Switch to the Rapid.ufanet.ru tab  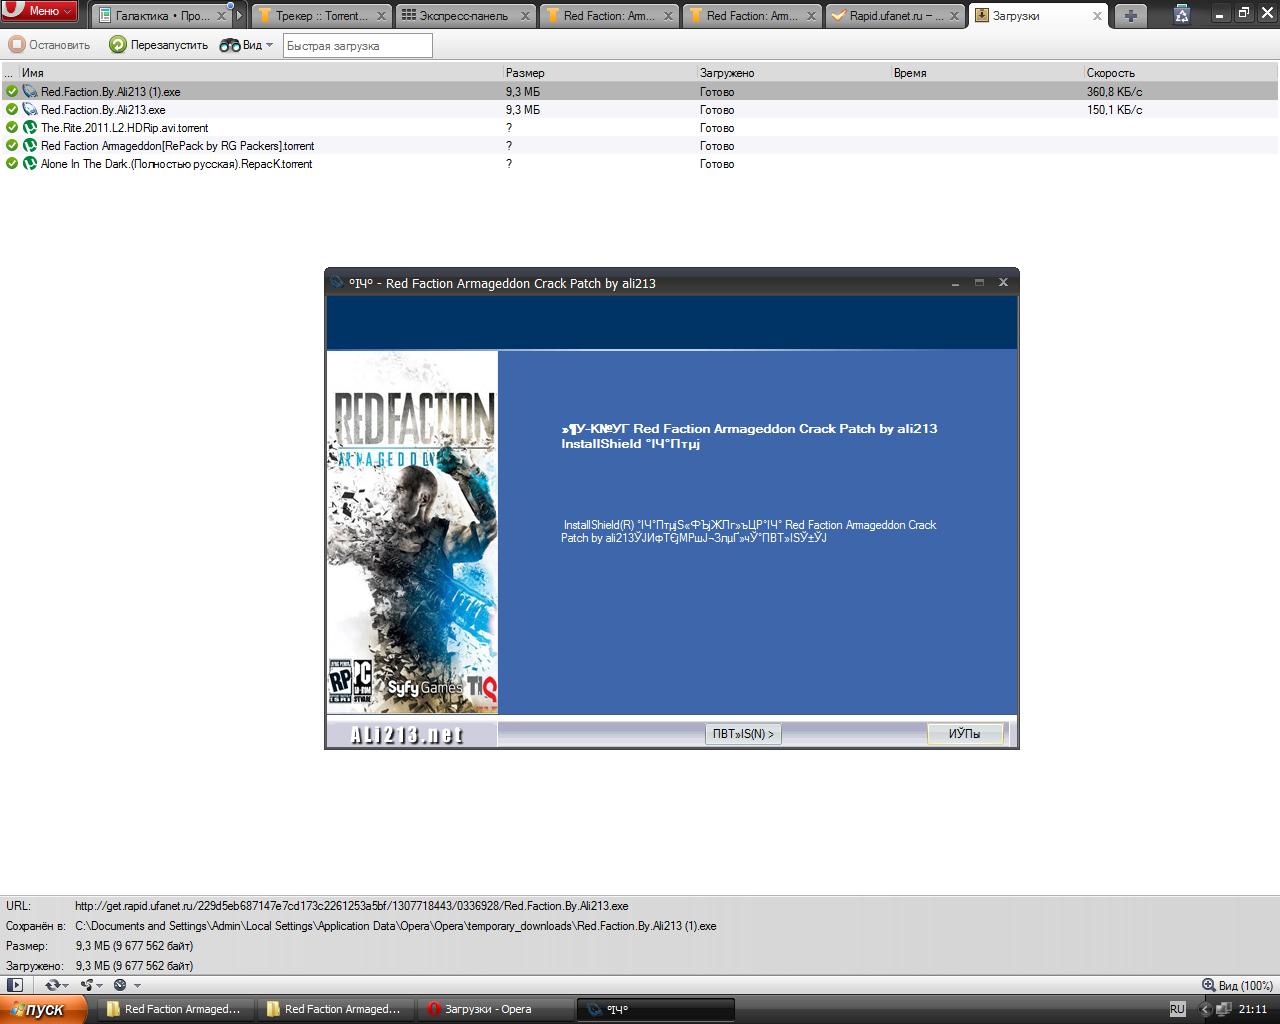896,16
